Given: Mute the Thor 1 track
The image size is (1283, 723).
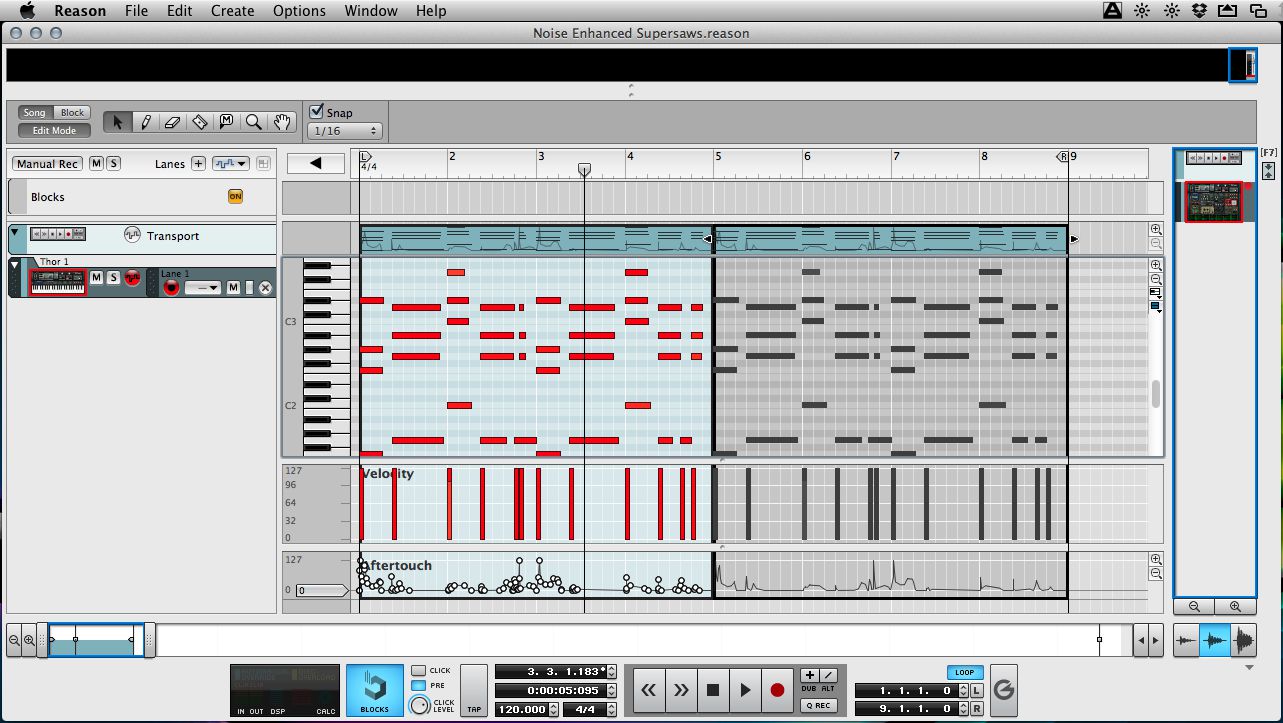Looking at the screenshot, I should (96, 277).
